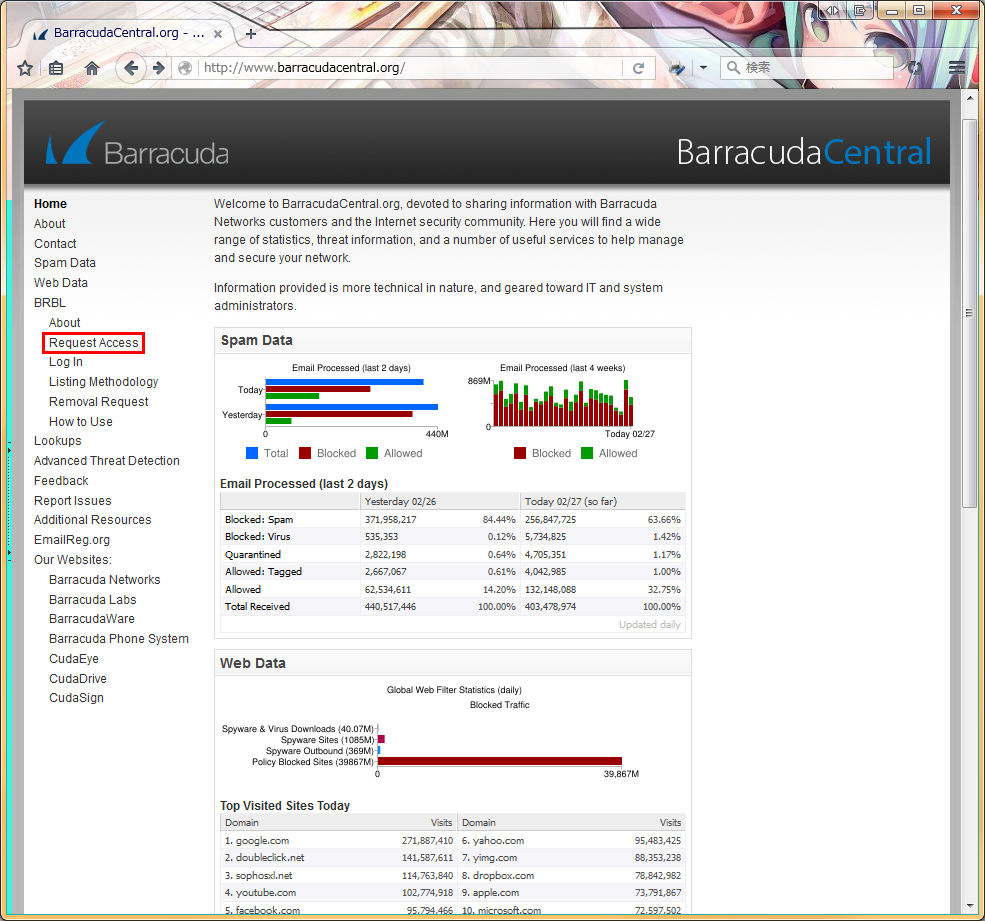
Task: Click the browser forward arrow
Action: coord(158,68)
